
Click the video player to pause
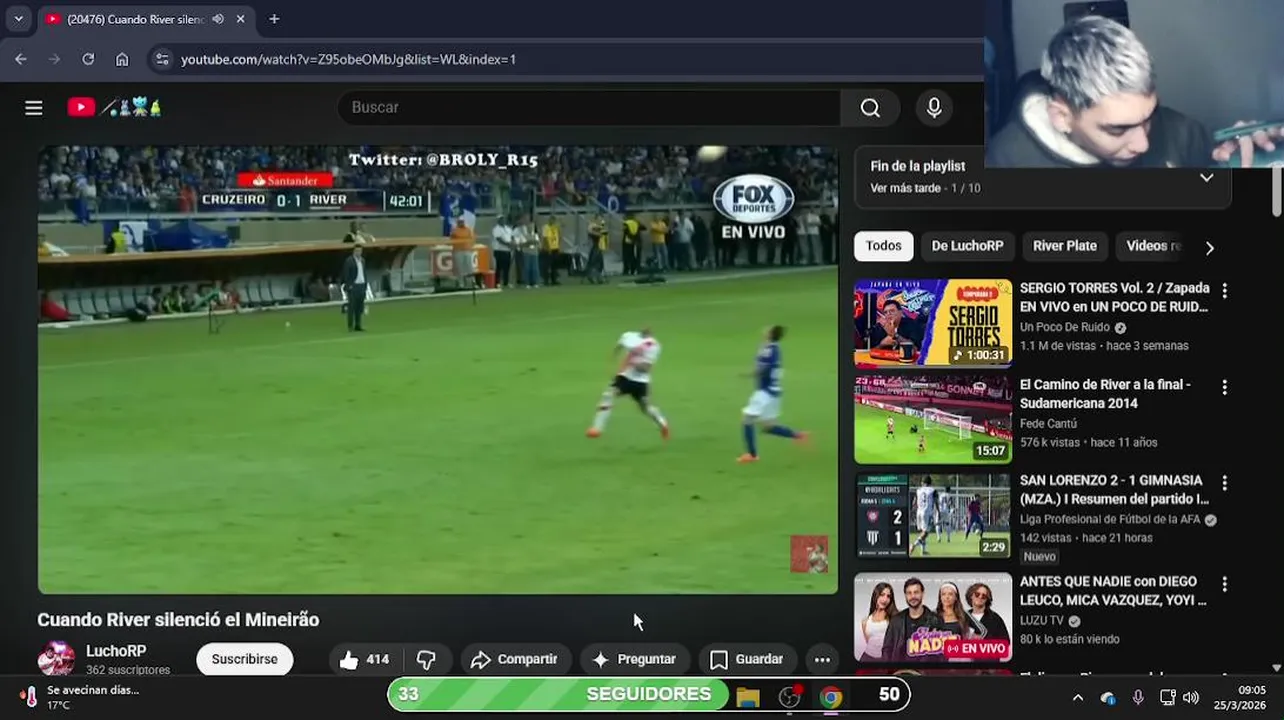[x=438, y=370]
